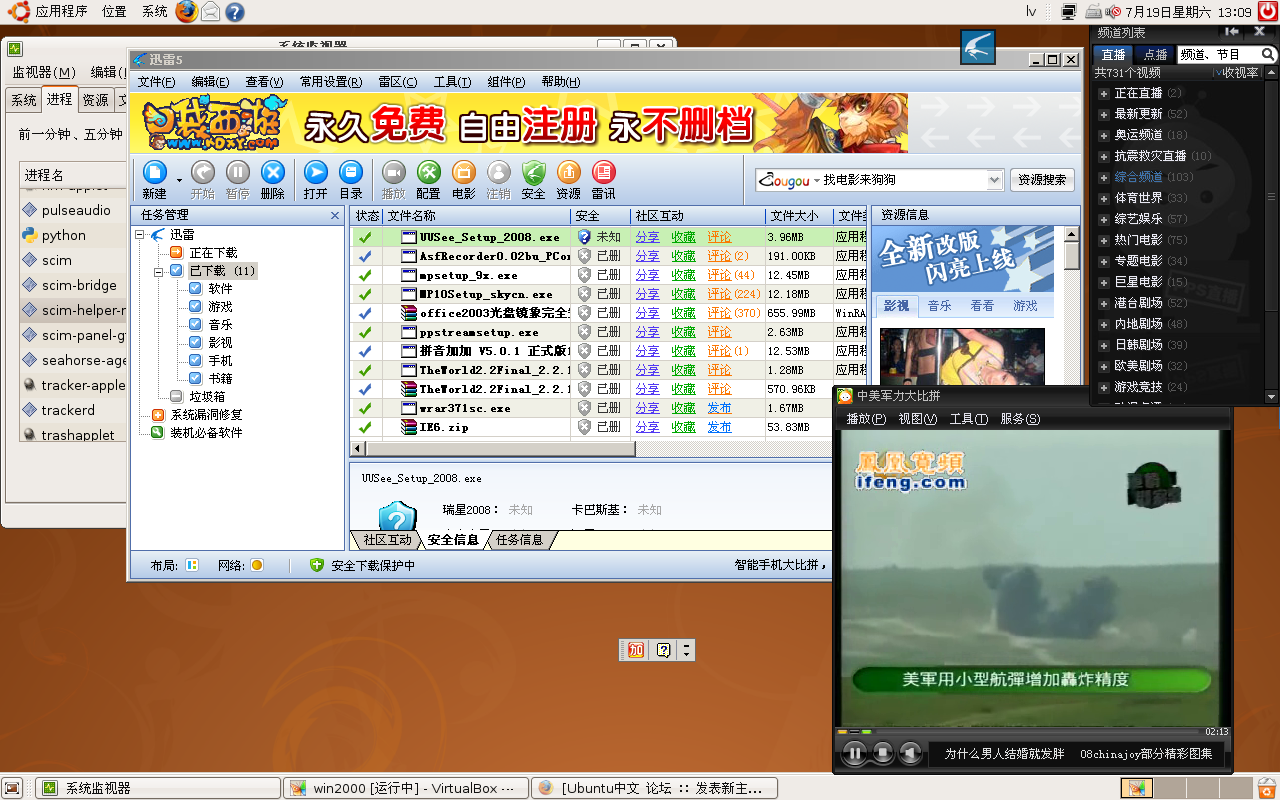This screenshot has height=800, width=1280.
Task: Click 分享 link for UUSee_Setup_2008.exe
Action: tap(647, 237)
